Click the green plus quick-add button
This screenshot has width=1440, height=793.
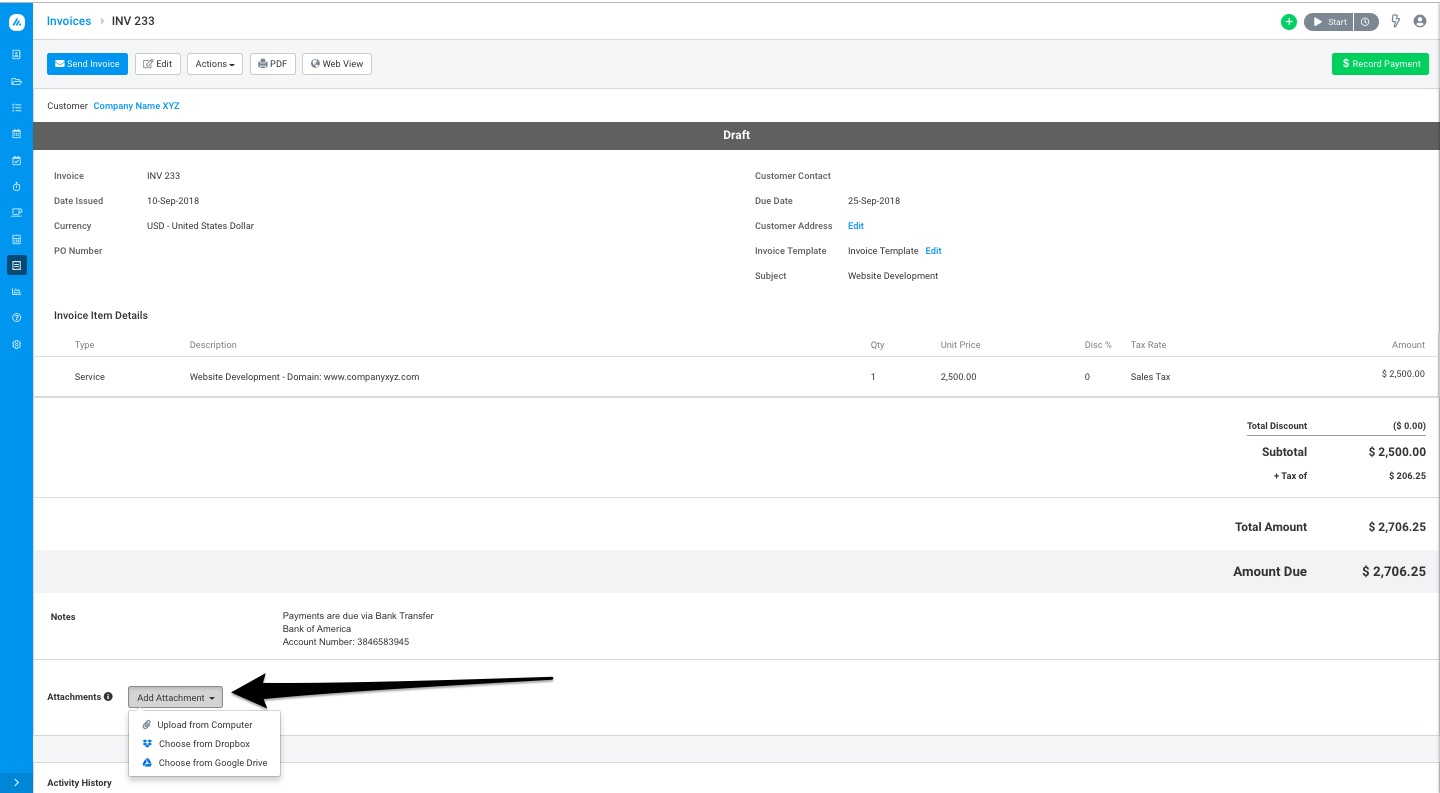click(1288, 22)
